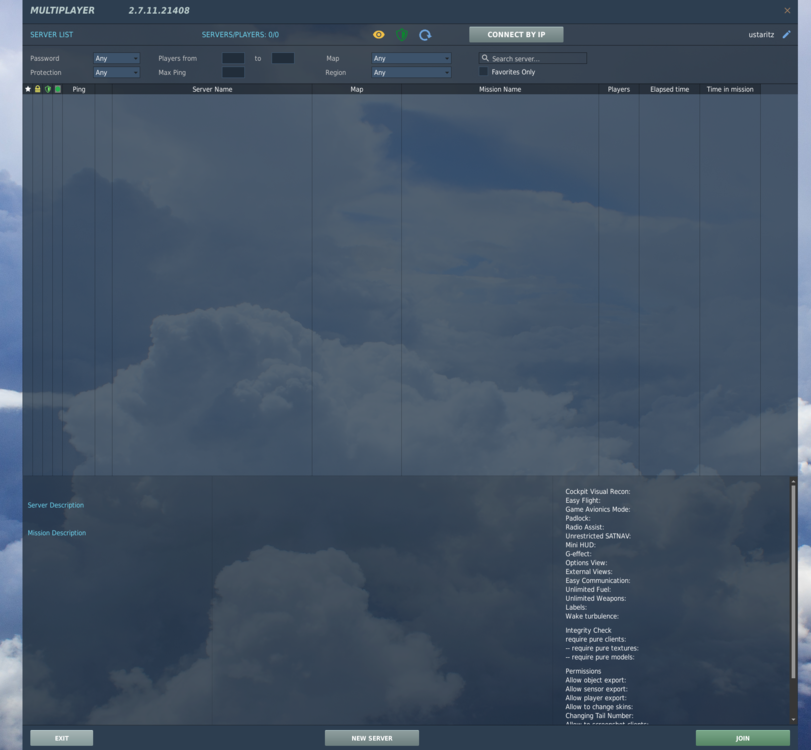The image size is (811, 750).
Task: Edit player name with pencil icon
Action: click(786, 35)
